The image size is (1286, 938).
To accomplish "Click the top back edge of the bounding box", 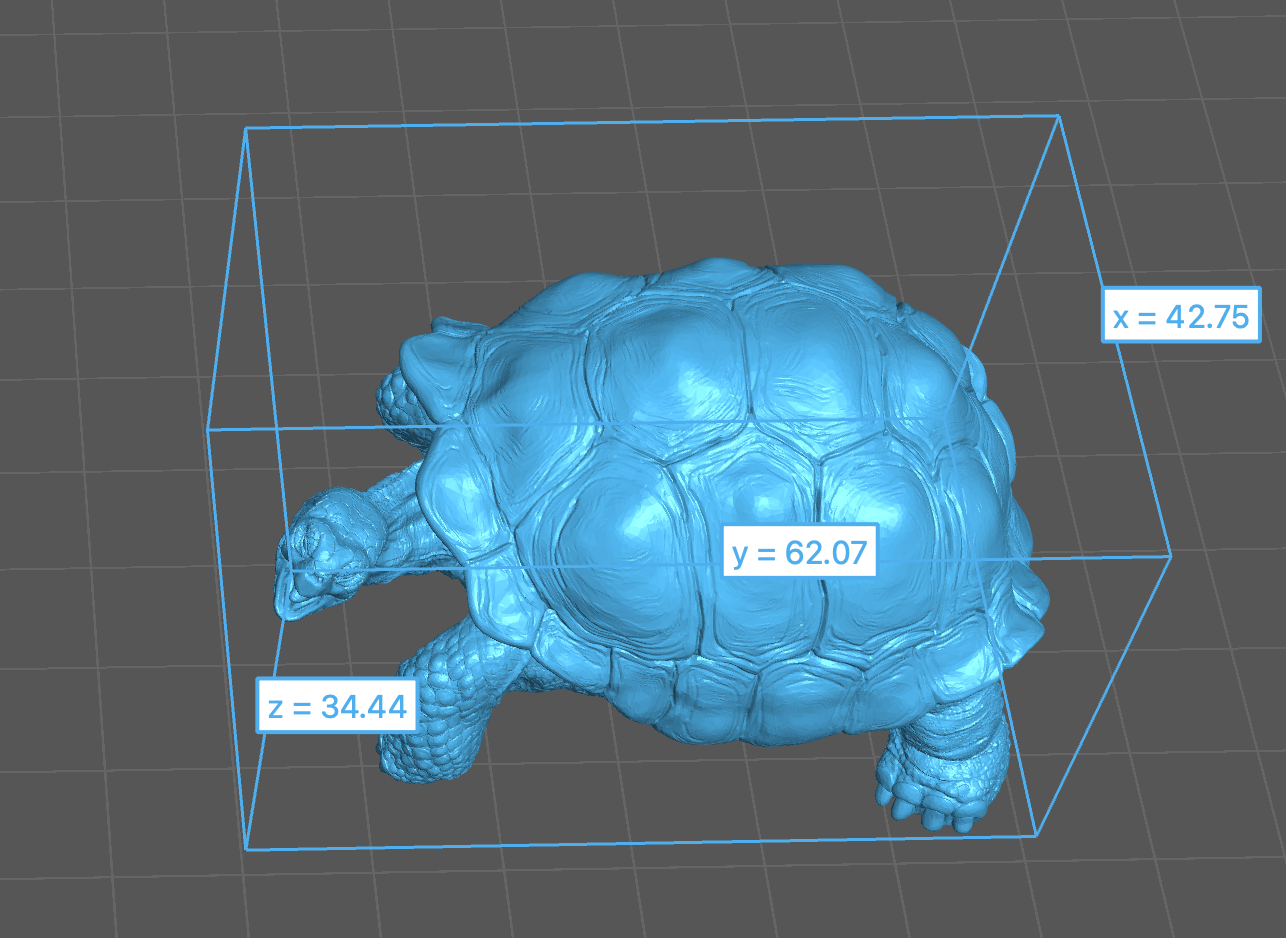I will tap(652, 123).
